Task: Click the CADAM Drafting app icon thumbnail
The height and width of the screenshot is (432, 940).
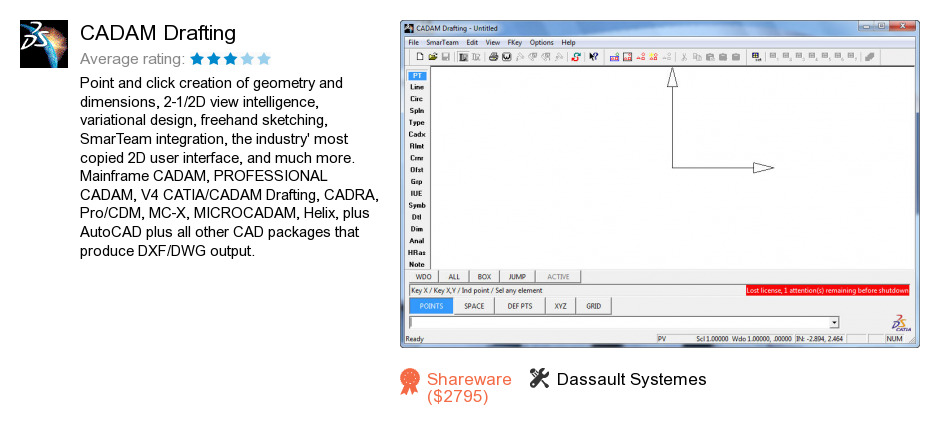Action: [x=44, y=44]
